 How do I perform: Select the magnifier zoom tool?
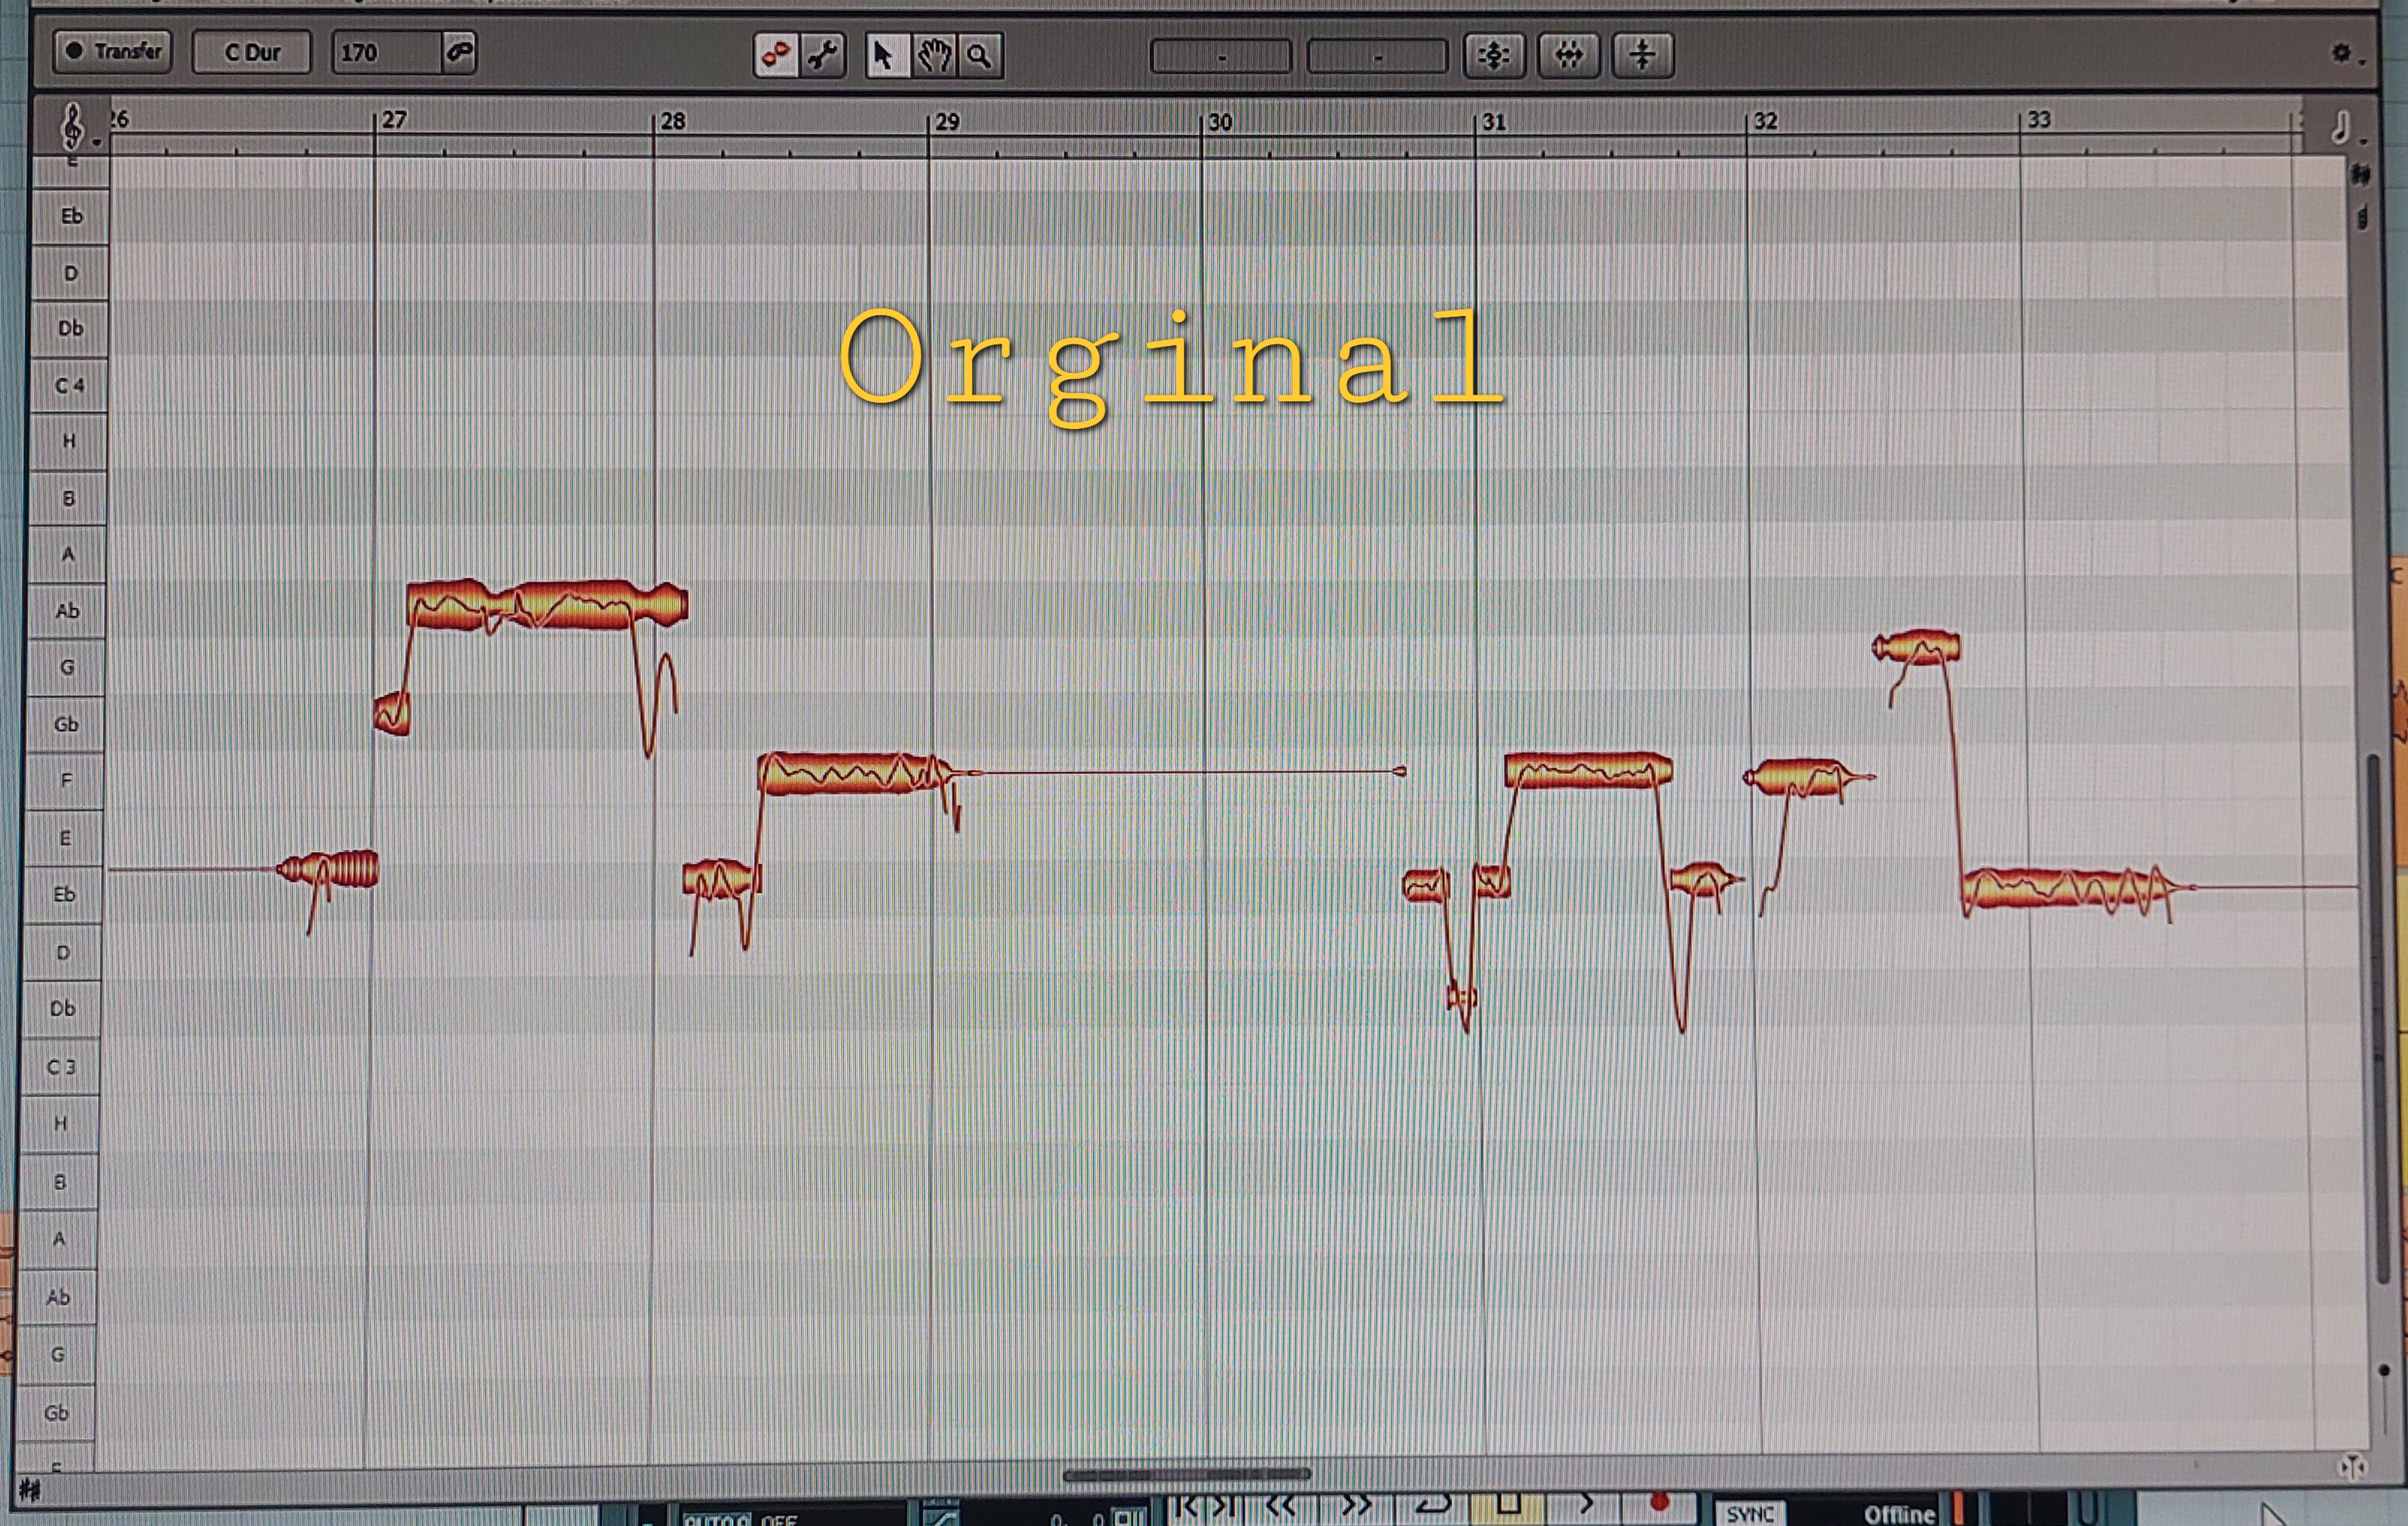pos(980,55)
